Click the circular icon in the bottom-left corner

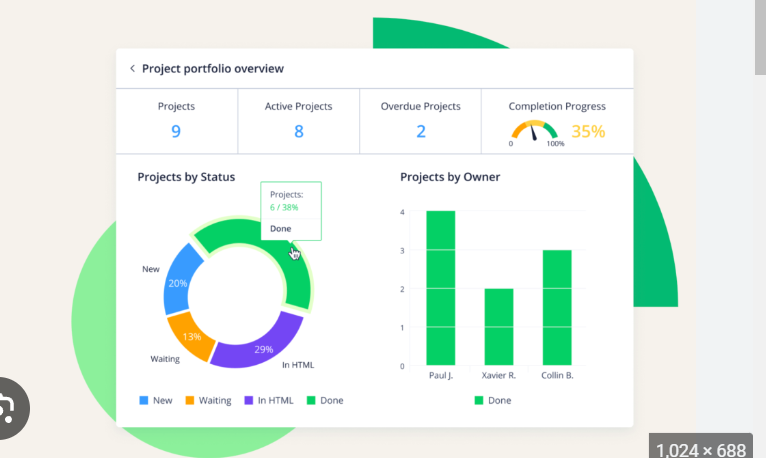point(10,408)
